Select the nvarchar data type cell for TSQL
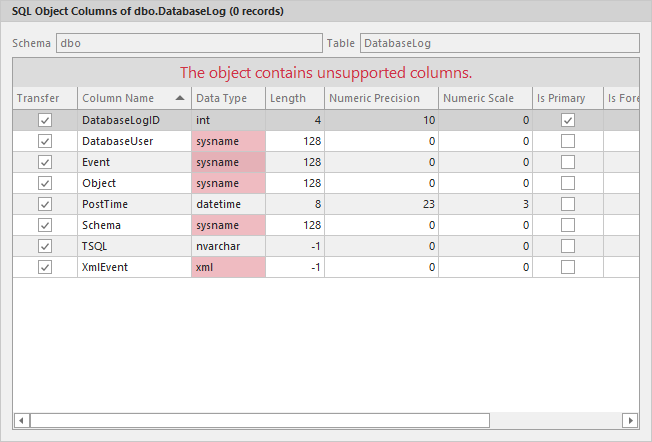Image resolution: width=652 pixels, height=442 pixels. 228,246
